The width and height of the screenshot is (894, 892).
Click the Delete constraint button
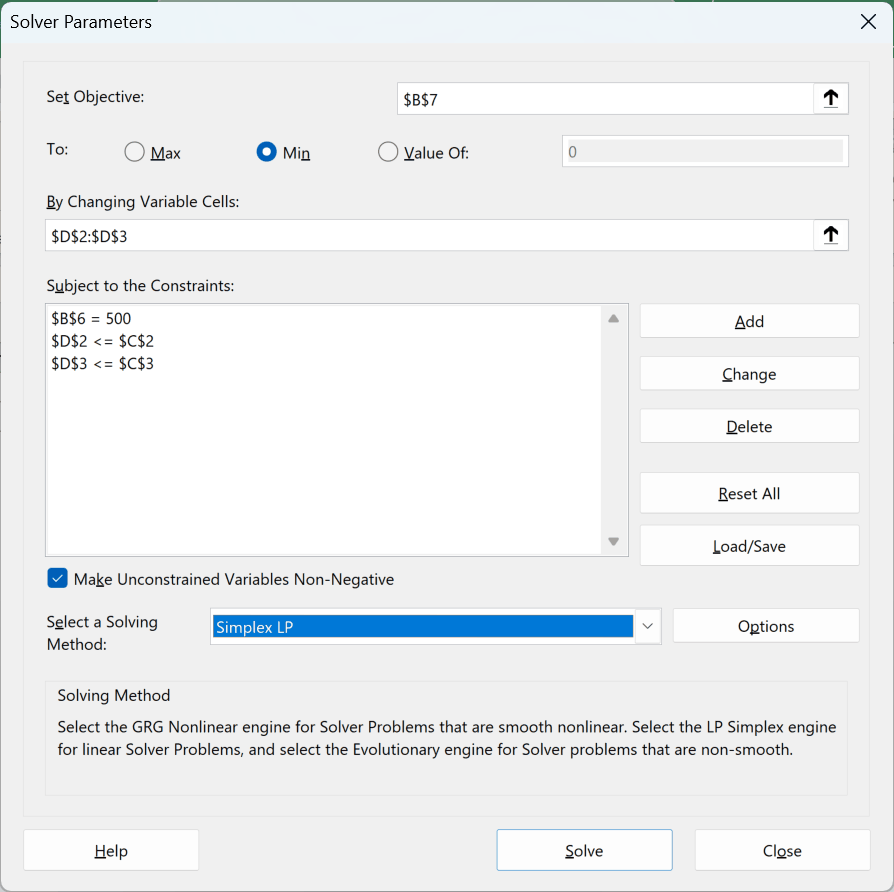[749, 426]
